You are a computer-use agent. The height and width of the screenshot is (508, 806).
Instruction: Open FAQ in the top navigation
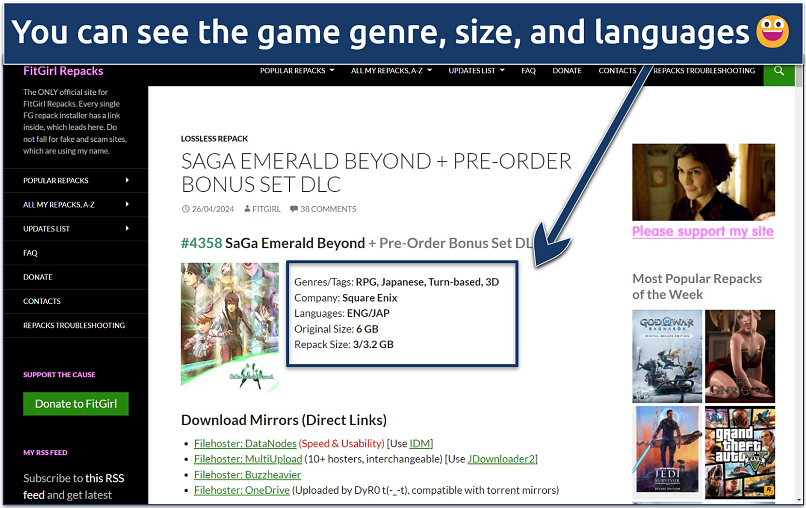[528, 70]
